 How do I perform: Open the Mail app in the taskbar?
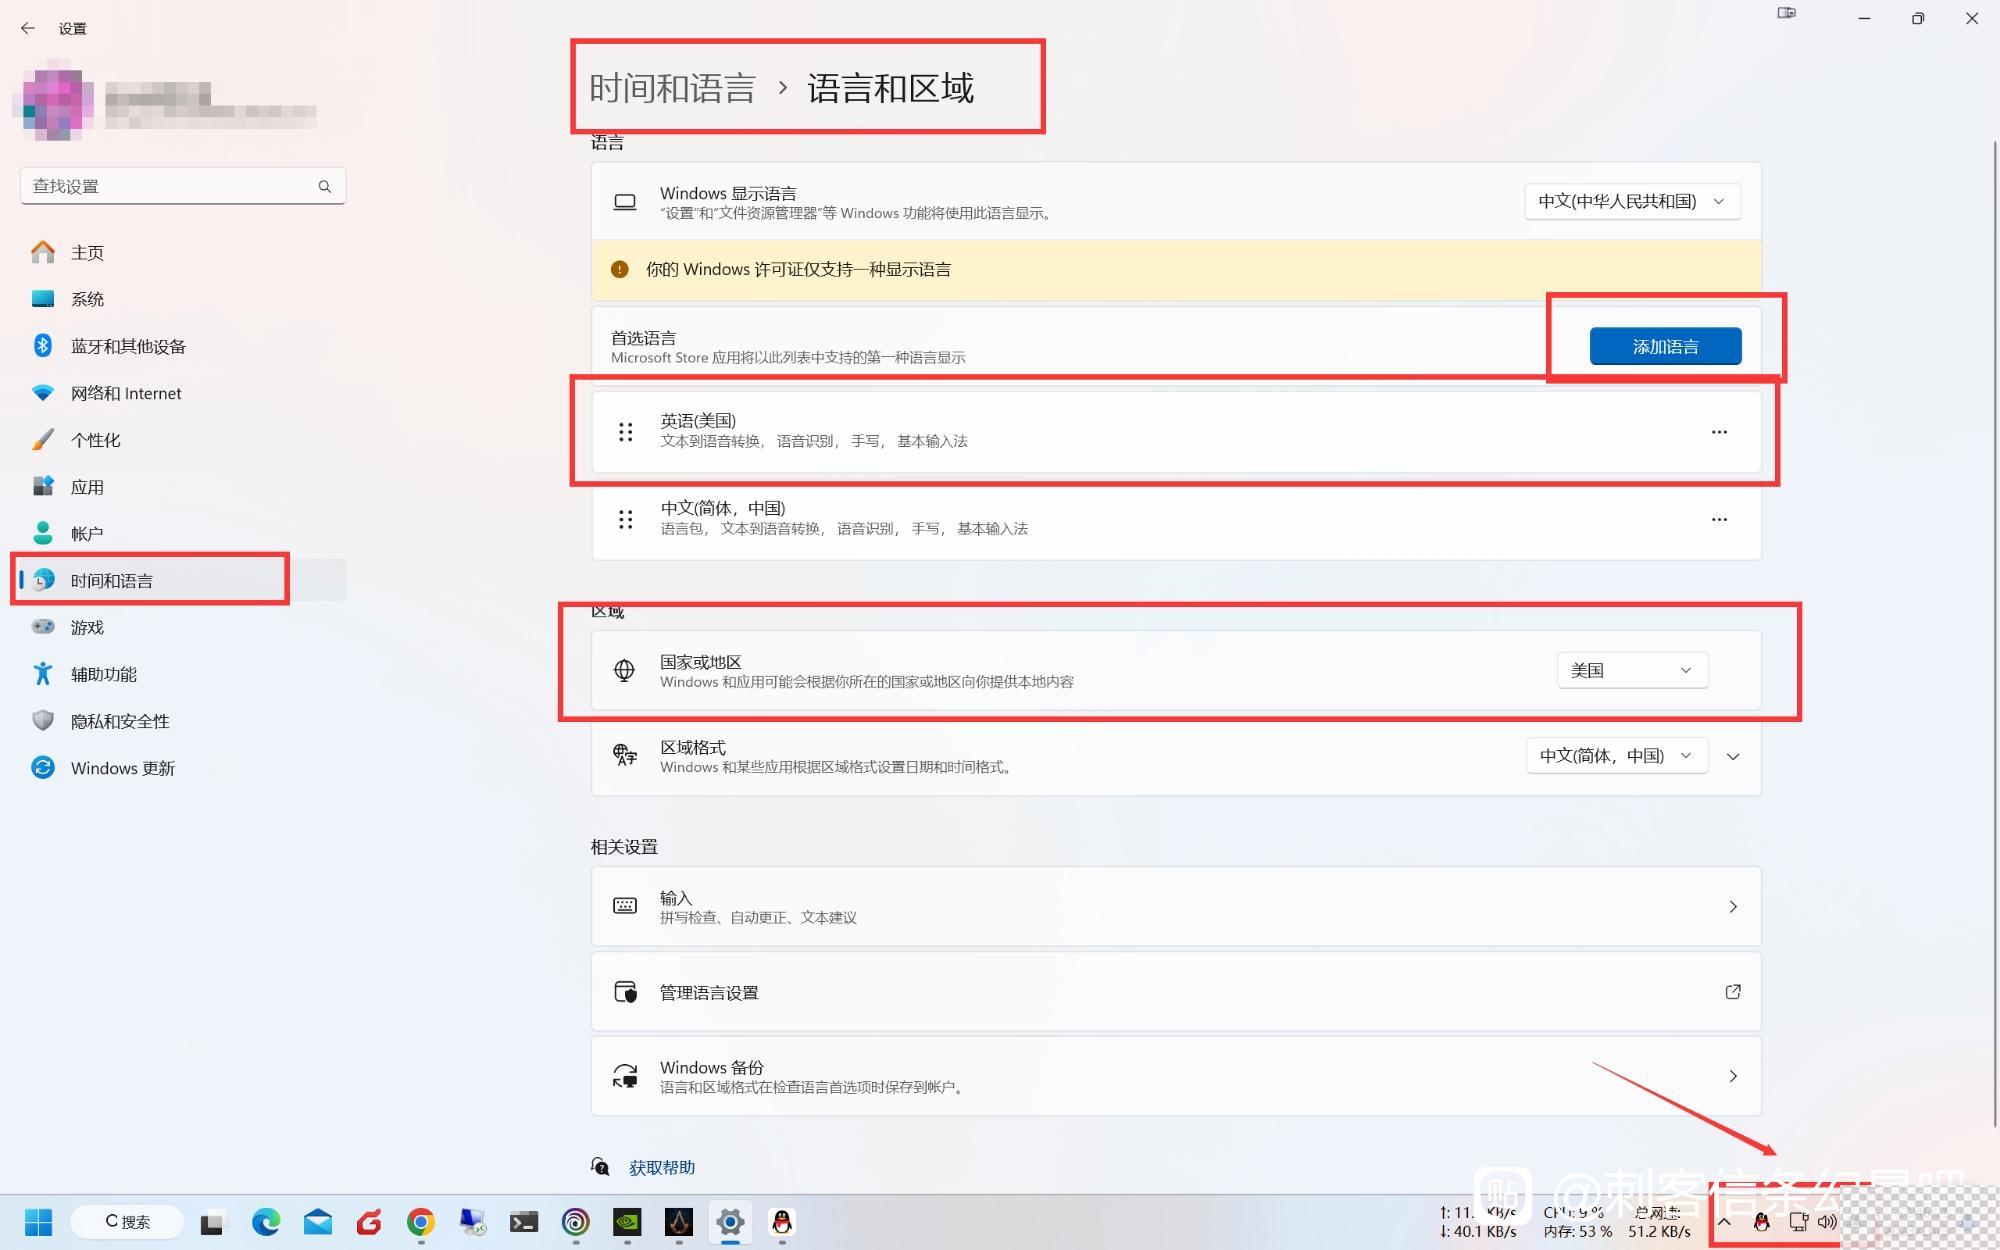coord(318,1222)
